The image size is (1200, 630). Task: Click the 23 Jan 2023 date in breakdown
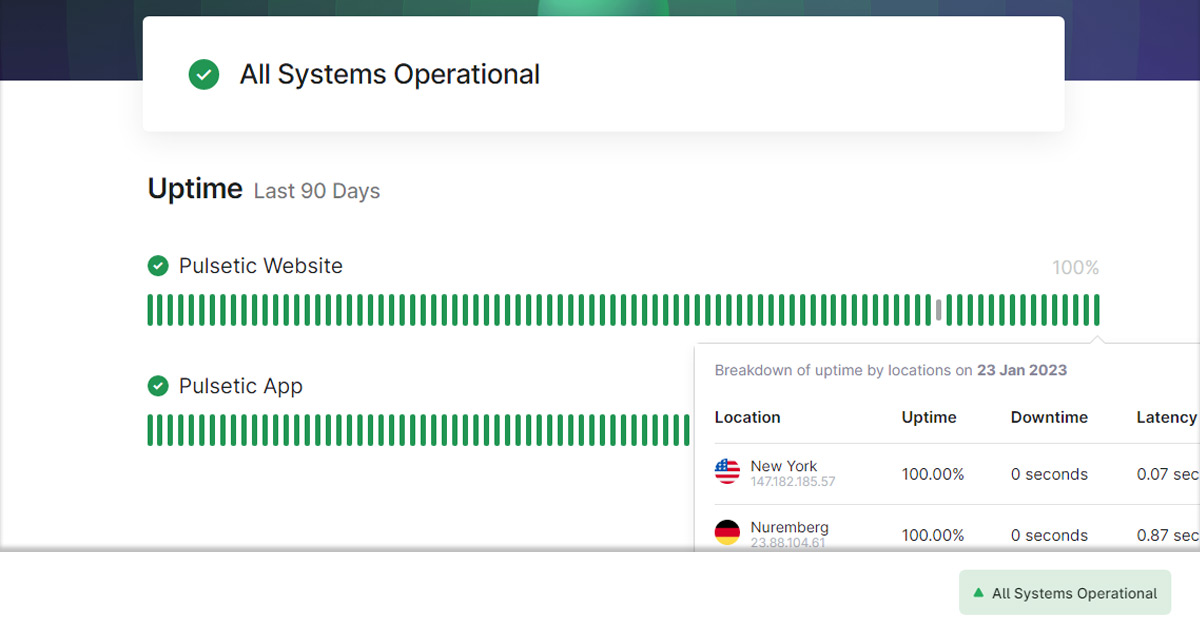pyautogui.click(x=1022, y=370)
